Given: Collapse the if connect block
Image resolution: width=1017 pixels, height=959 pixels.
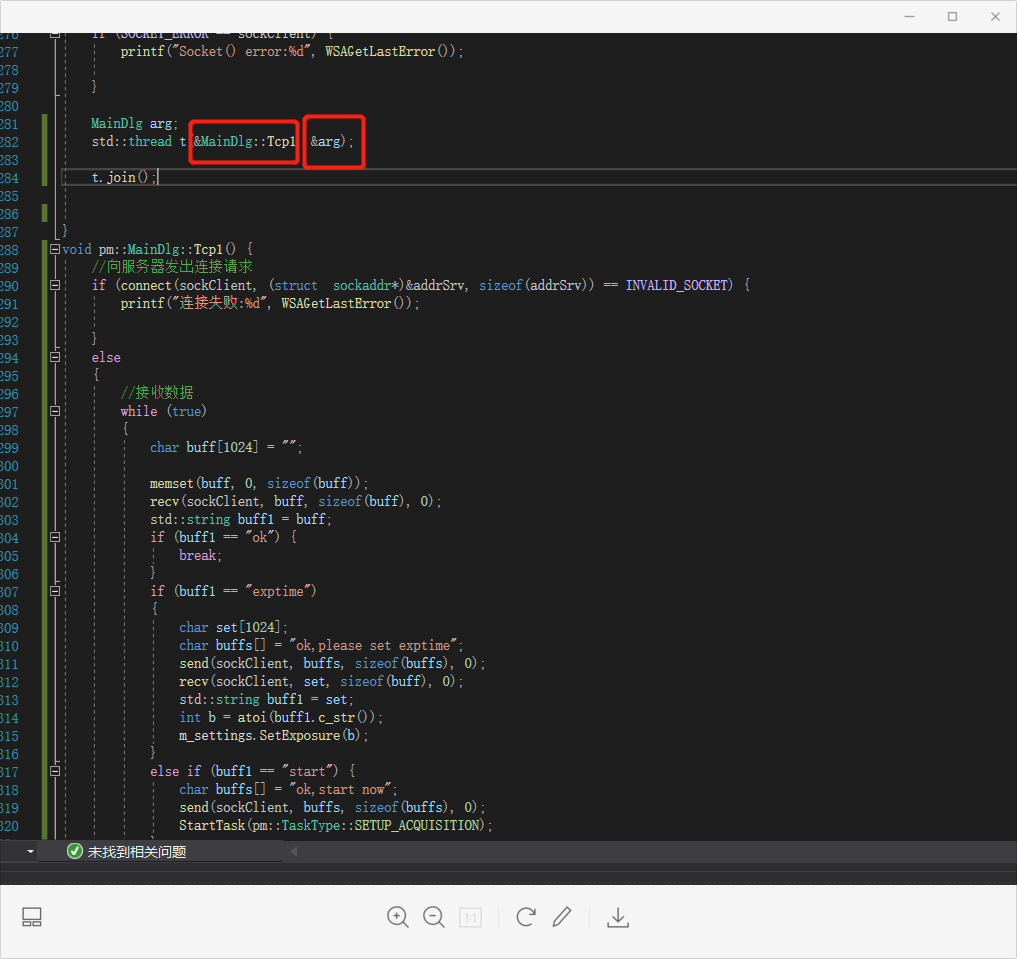Looking at the screenshot, I should (x=55, y=285).
